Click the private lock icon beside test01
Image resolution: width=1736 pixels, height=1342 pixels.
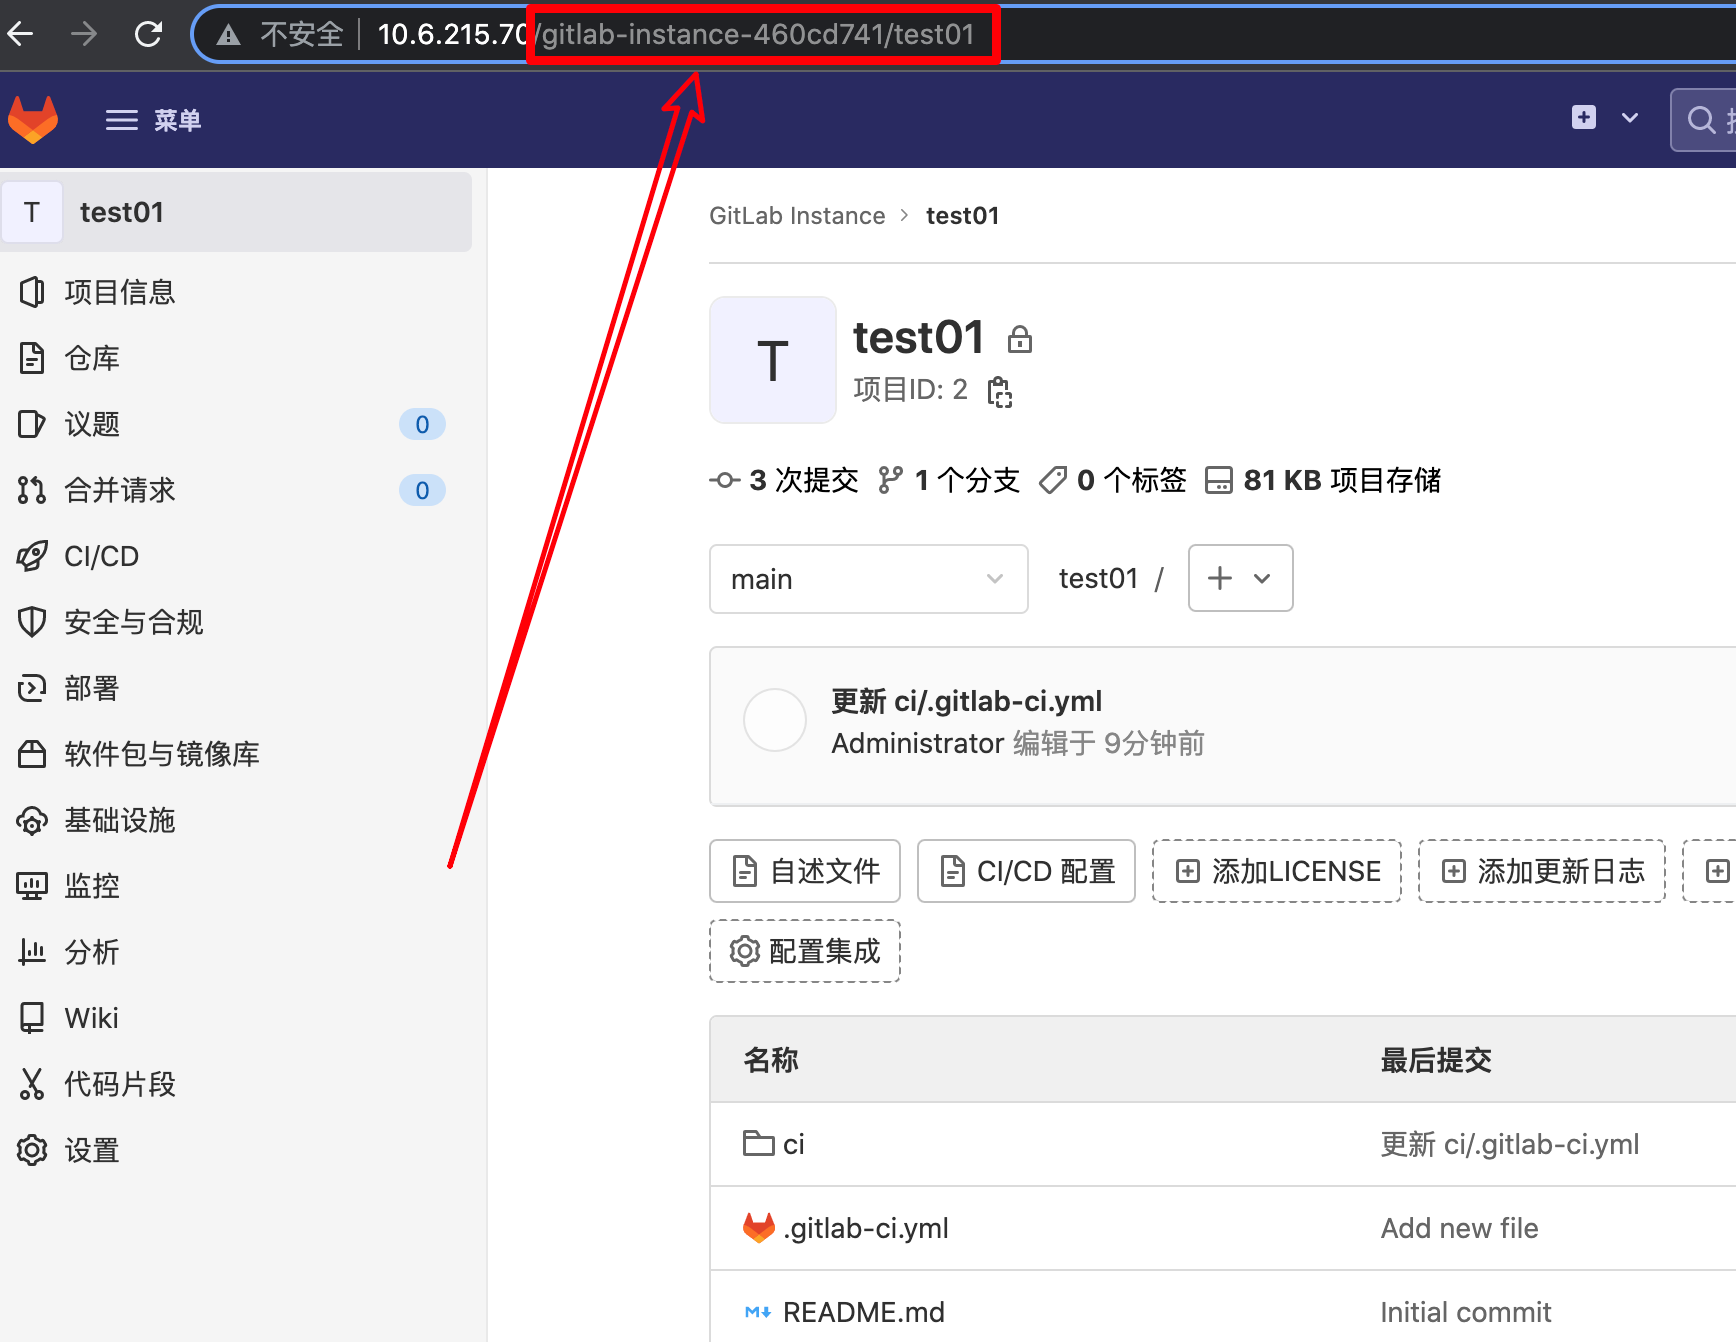click(x=1019, y=339)
